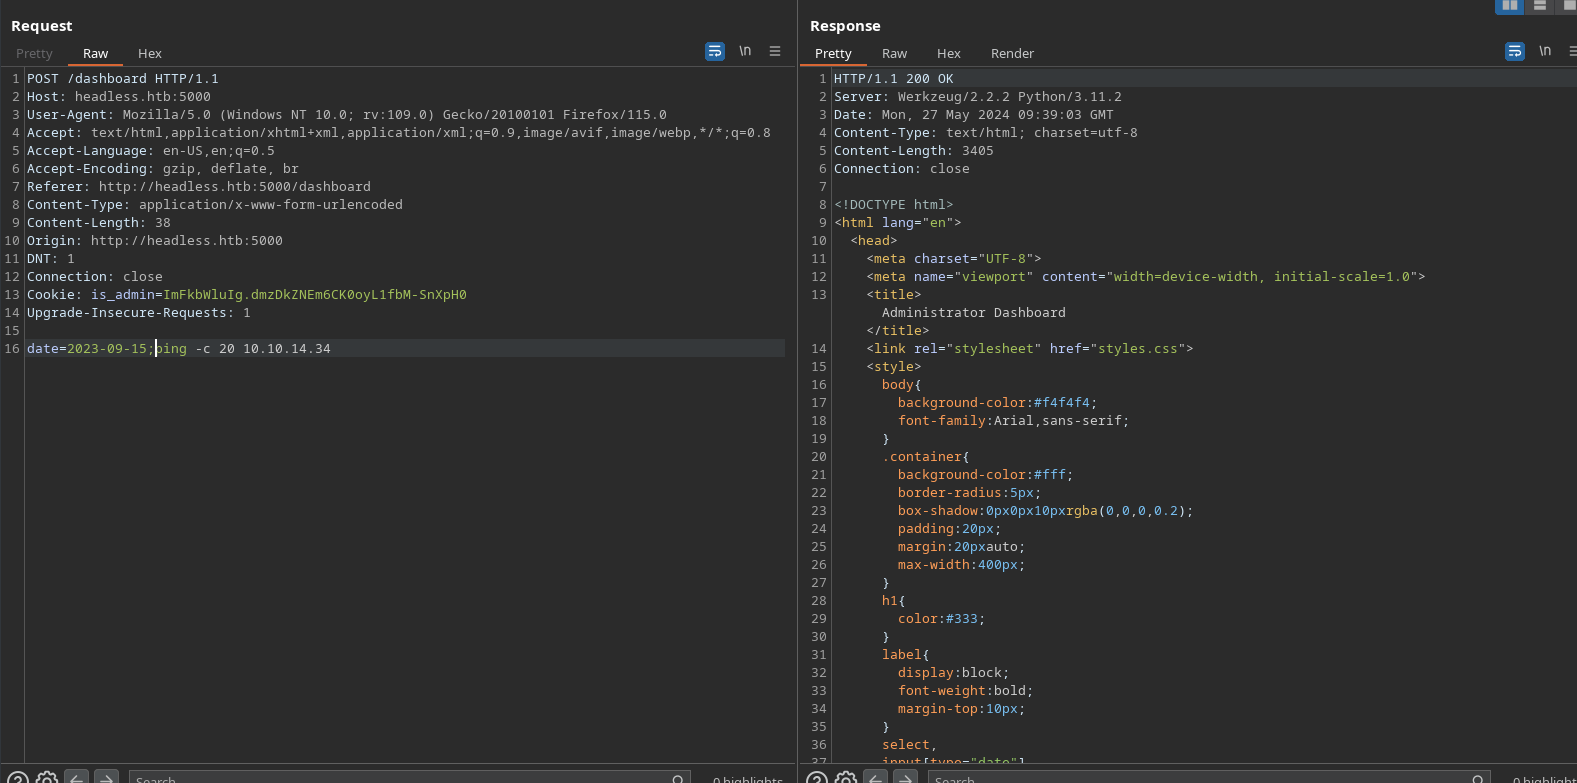Viewport: 1577px width, 783px height.
Task: Open the Response Render tab
Action: pos(1012,54)
